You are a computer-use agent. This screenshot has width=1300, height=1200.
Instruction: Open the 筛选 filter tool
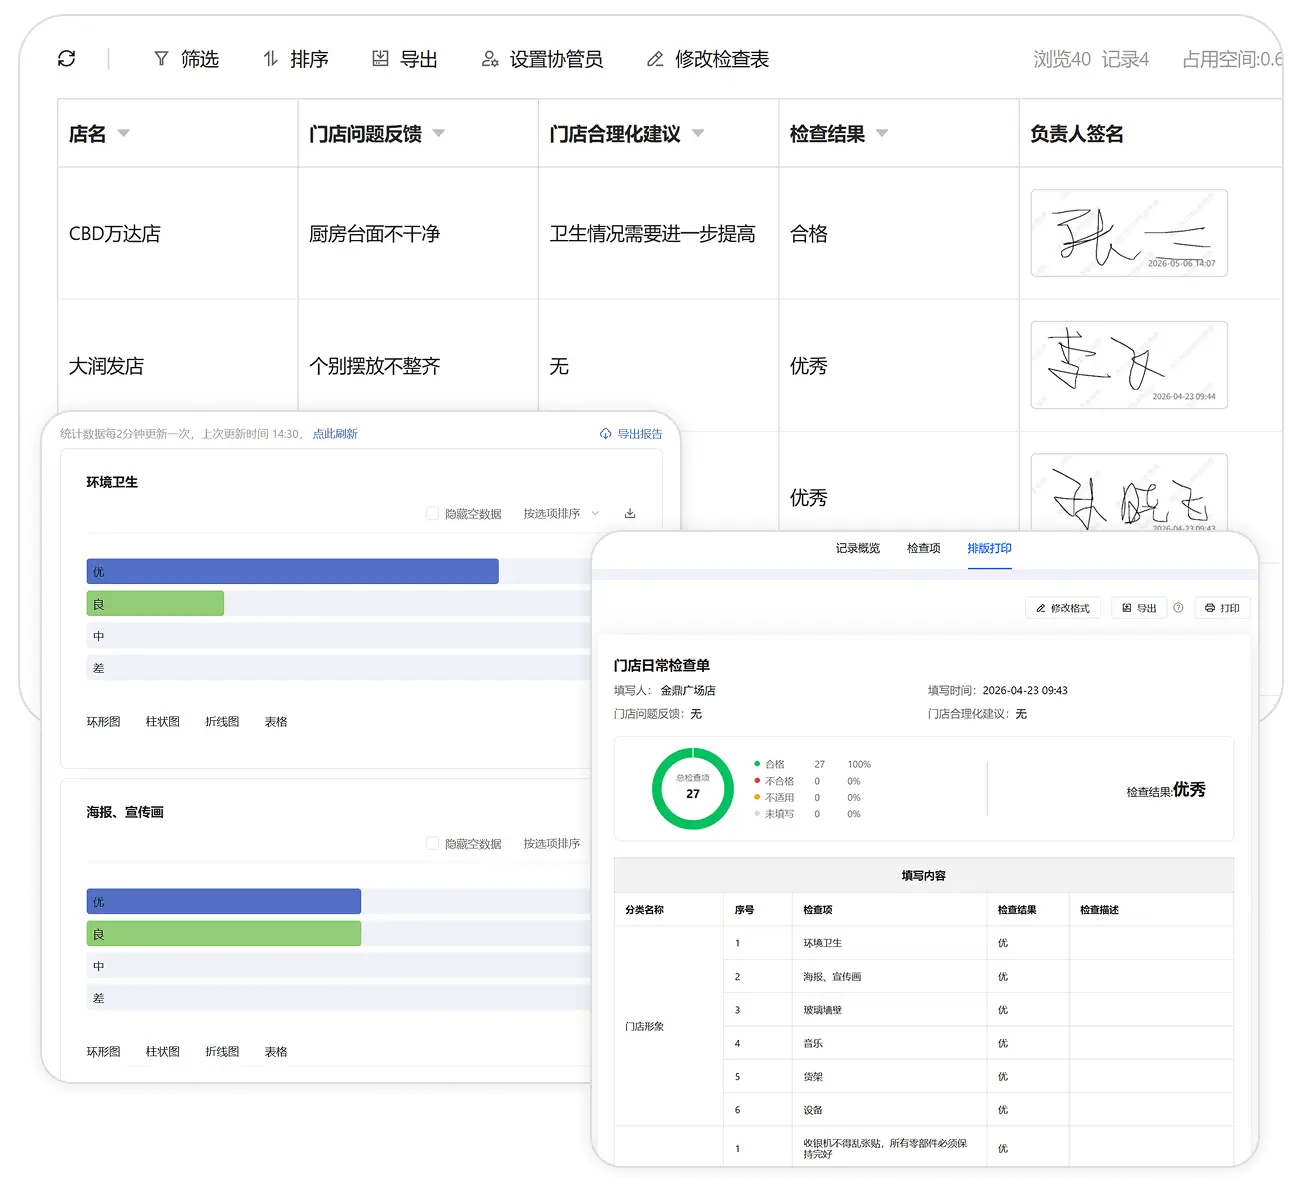click(x=187, y=59)
